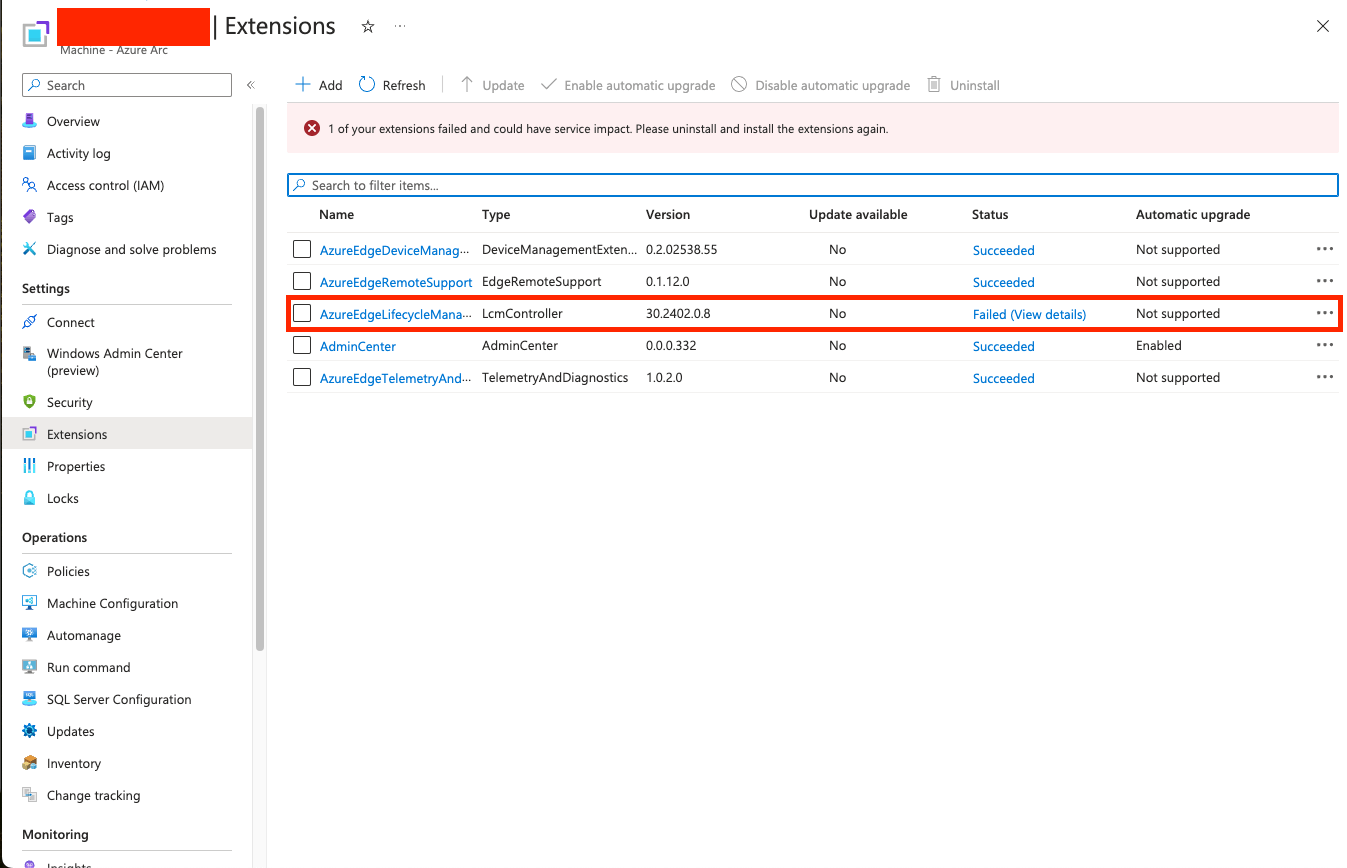This screenshot has height=868, width=1347.
Task: Click Add in the toolbar
Action: pyautogui.click(x=319, y=85)
